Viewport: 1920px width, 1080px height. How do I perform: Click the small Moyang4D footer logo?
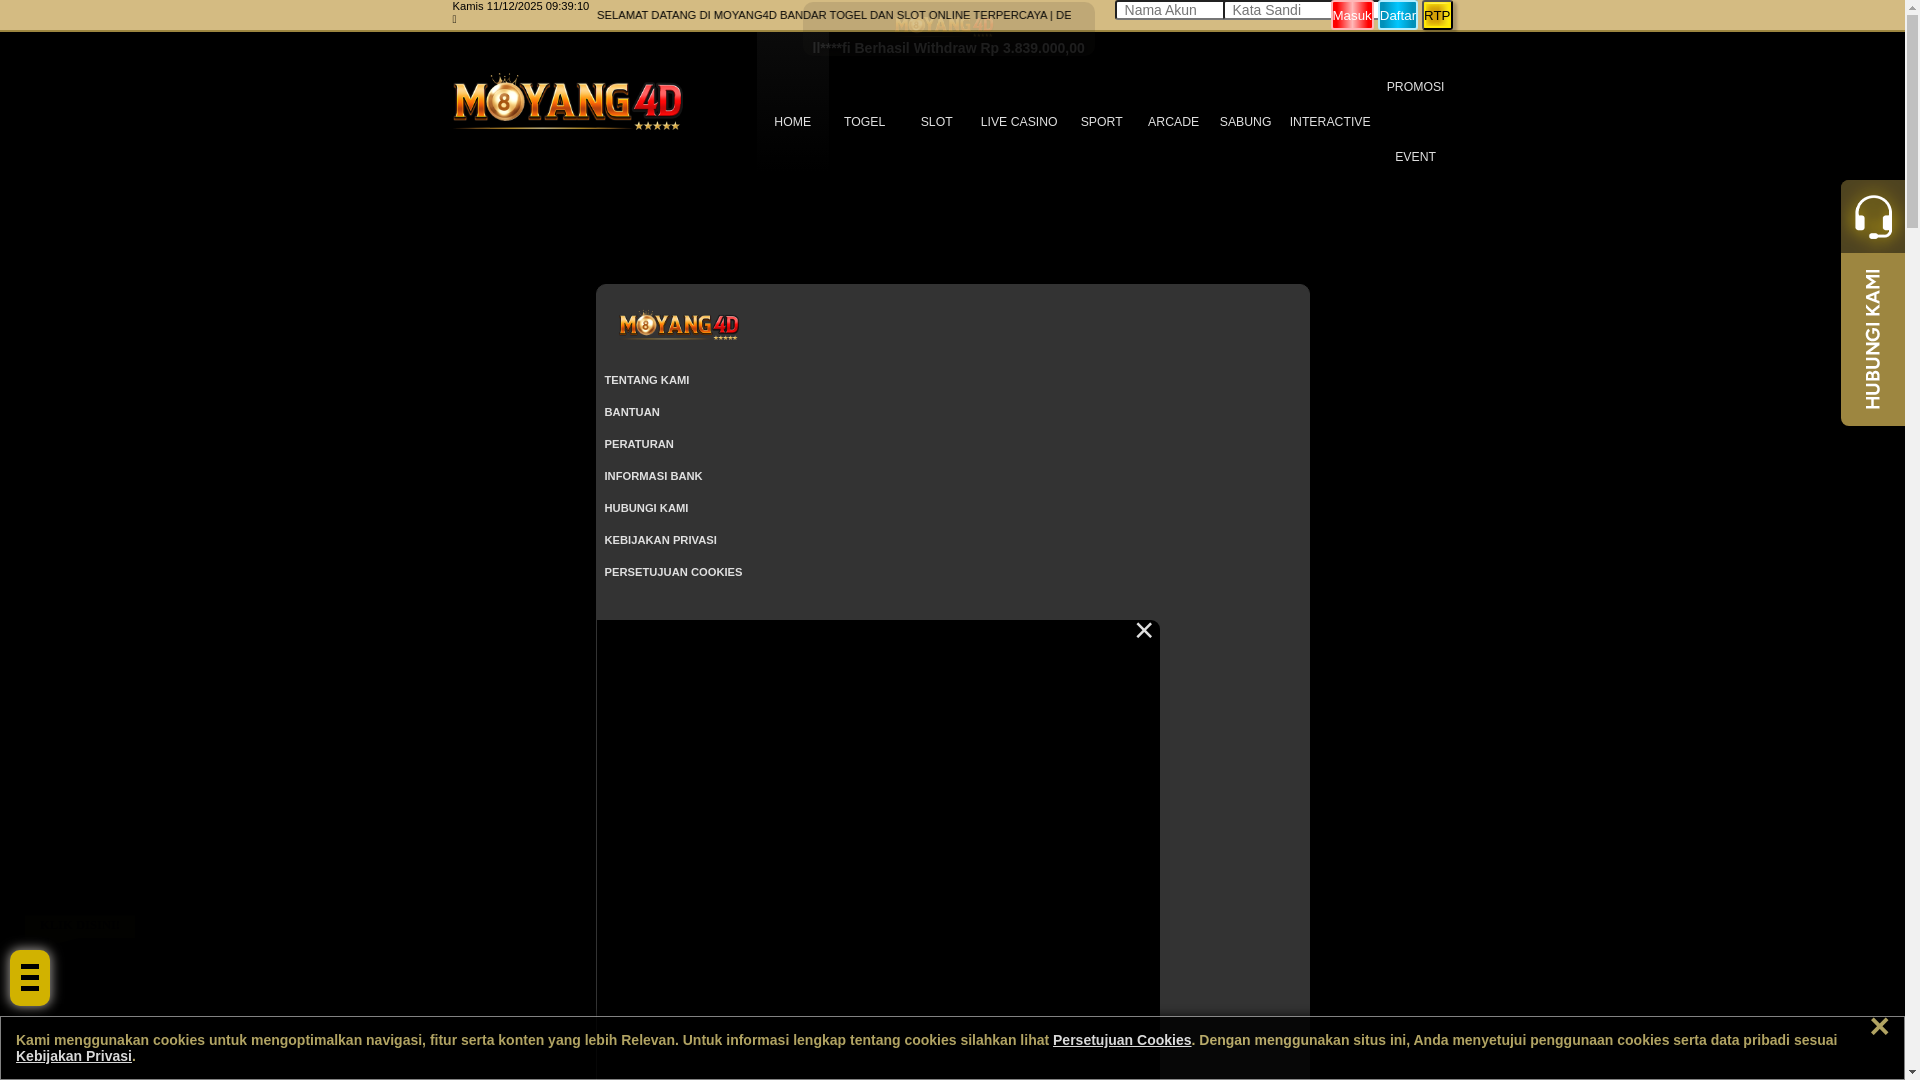pyautogui.click(x=679, y=325)
